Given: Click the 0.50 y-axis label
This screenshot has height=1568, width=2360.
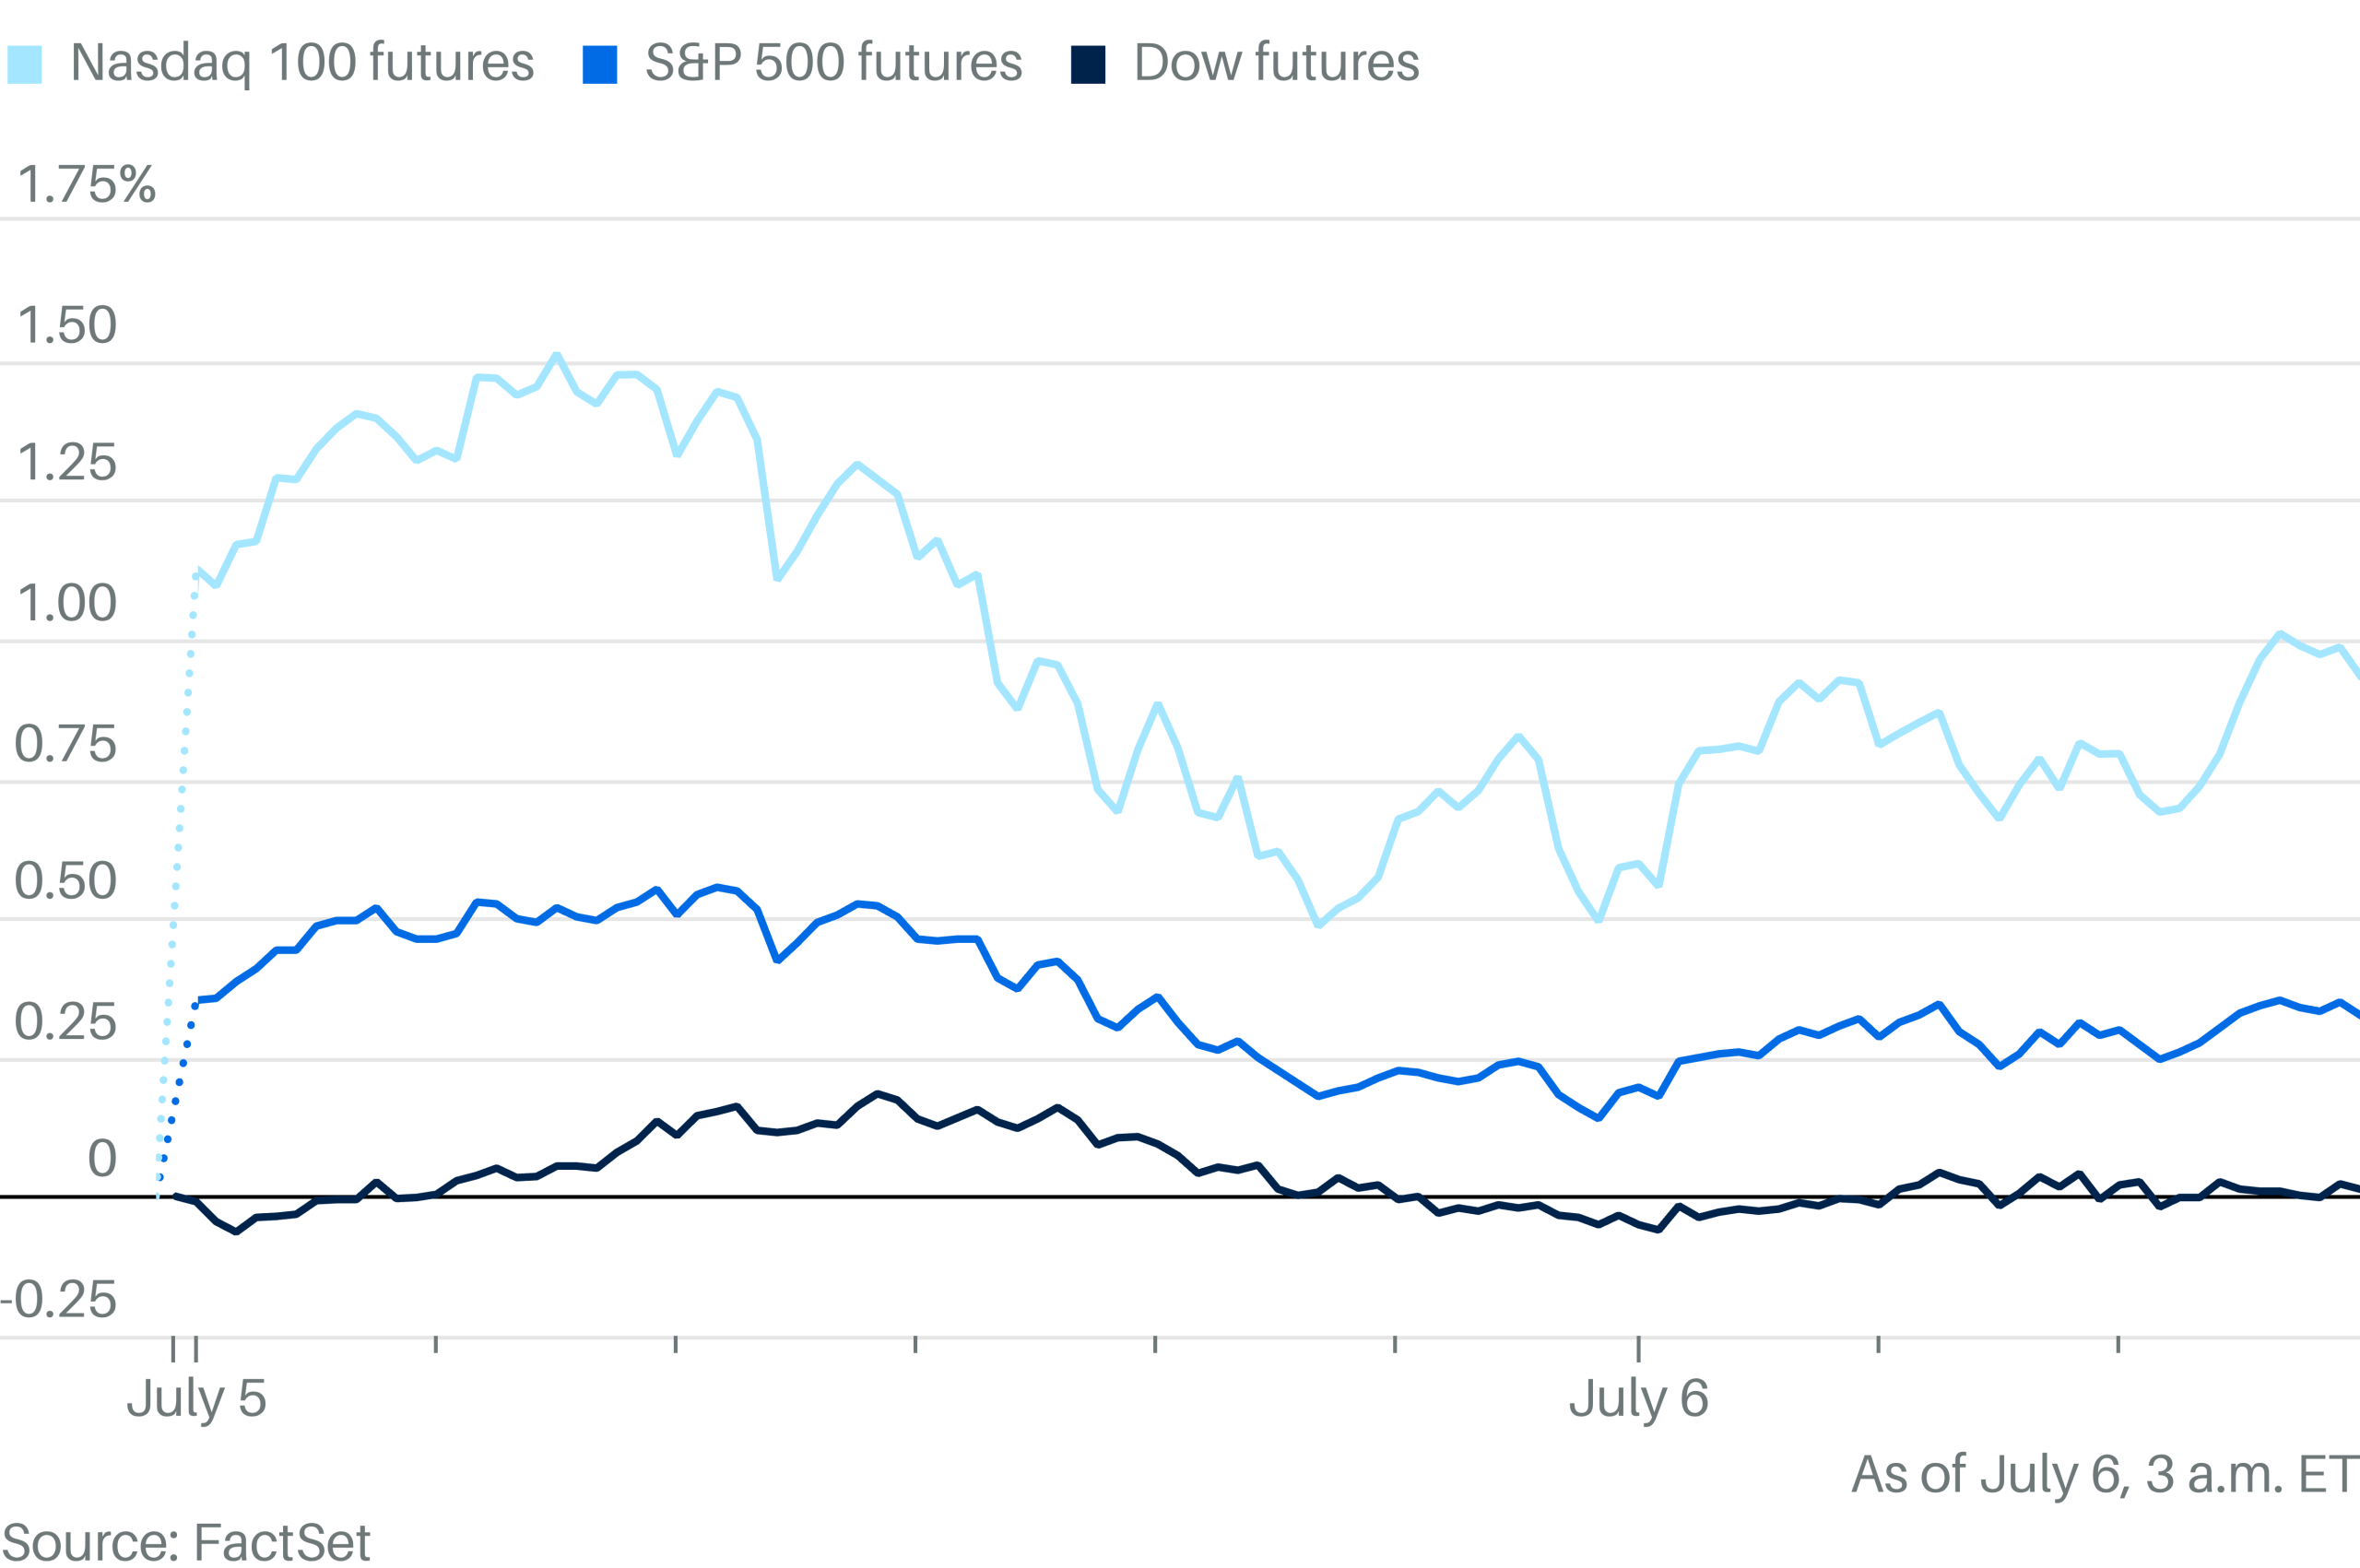Looking at the screenshot, I should coord(65,882).
